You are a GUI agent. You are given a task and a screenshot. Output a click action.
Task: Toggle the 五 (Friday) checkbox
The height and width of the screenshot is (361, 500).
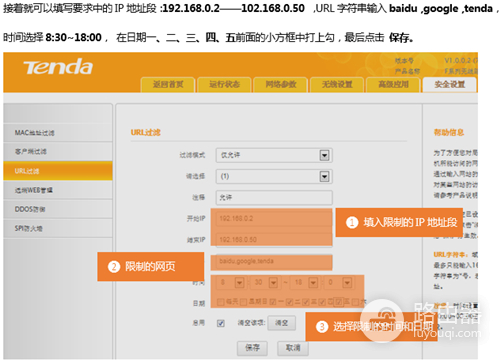[x=338, y=302]
